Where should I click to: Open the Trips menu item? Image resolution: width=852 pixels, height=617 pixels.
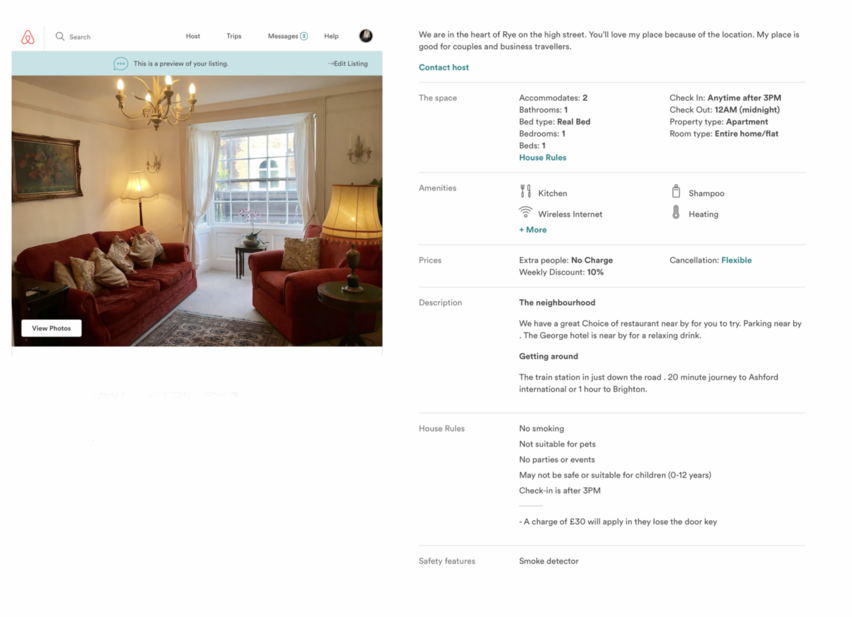coord(234,36)
